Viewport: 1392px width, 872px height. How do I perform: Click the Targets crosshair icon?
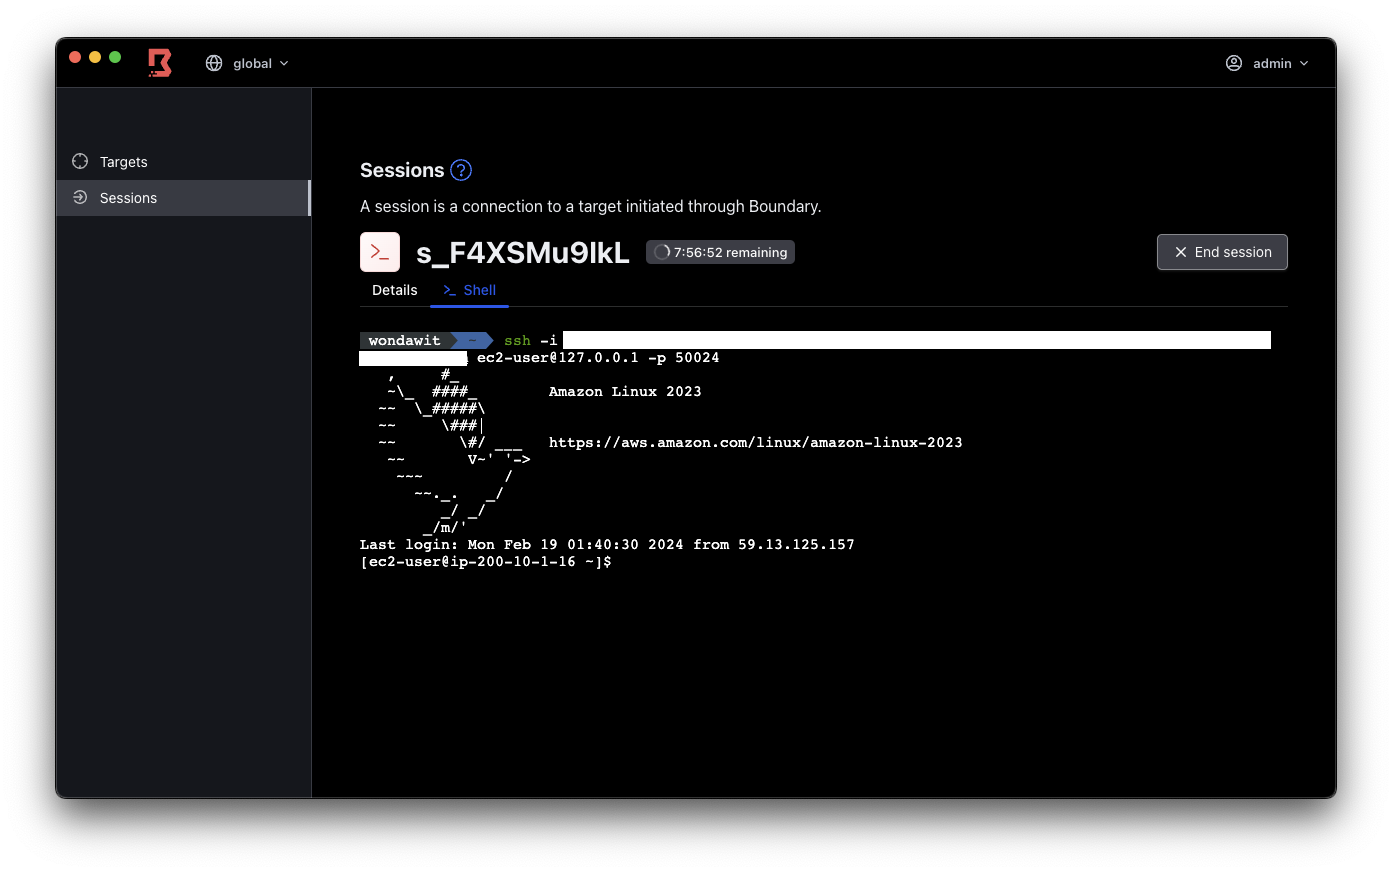click(x=80, y=161)
